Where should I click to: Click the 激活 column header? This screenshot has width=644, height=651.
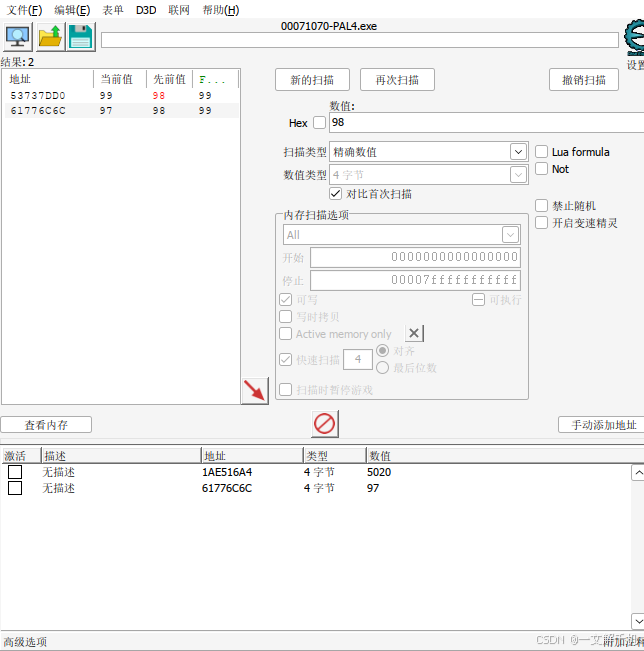coord(21,456)
